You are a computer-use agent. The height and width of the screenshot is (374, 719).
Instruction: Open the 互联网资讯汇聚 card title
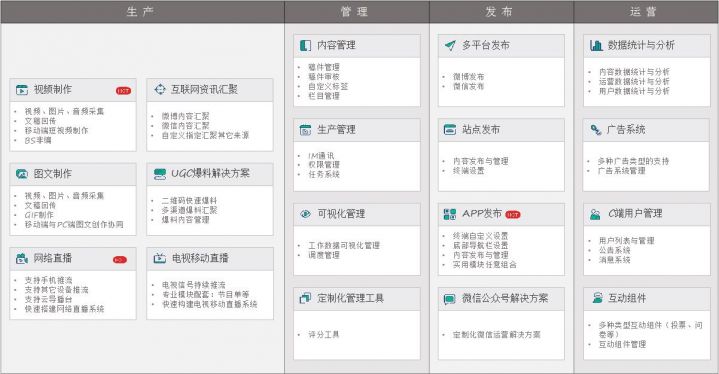204,89
